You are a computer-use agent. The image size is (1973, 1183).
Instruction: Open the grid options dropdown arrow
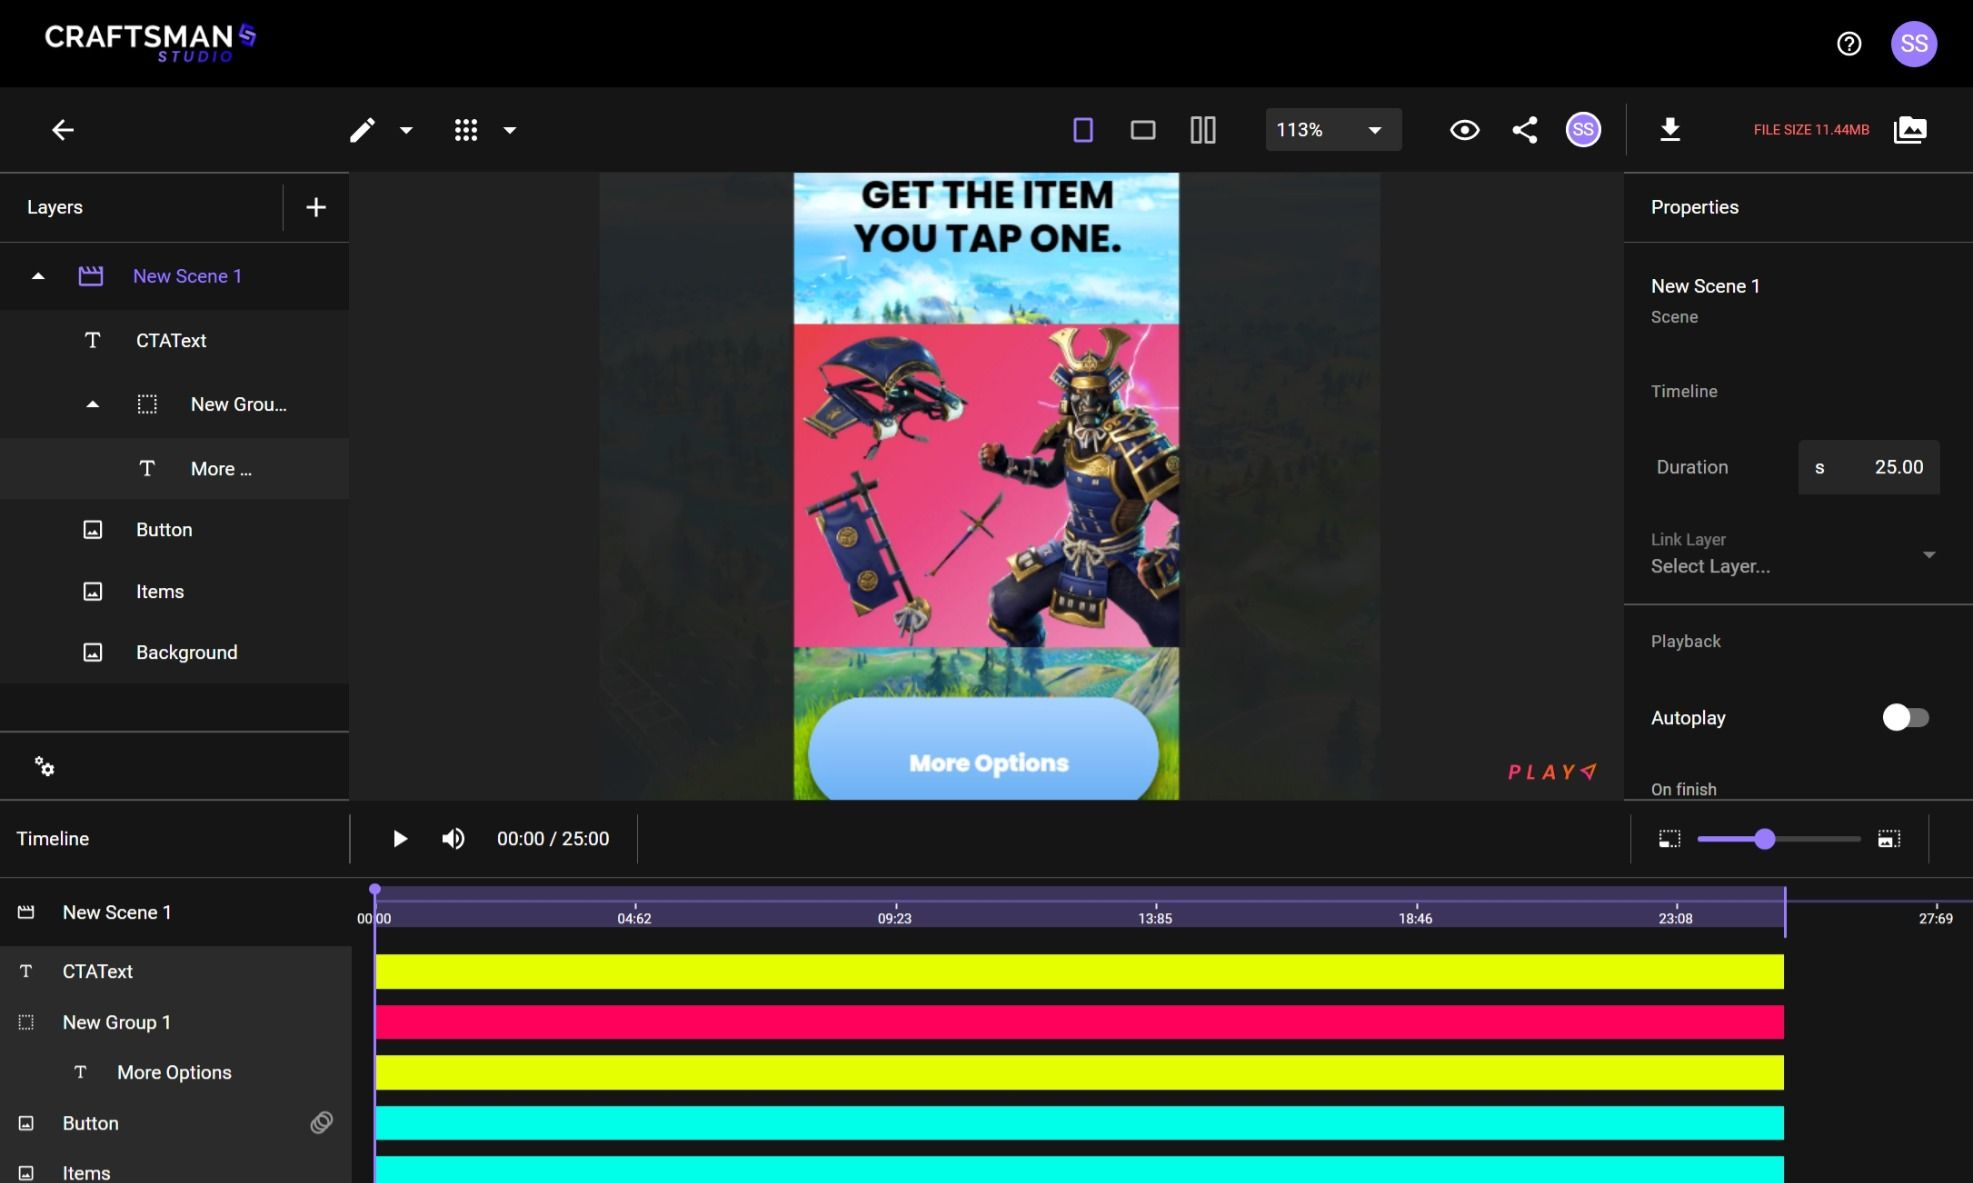pyautogui.click(x=510, y=130)
